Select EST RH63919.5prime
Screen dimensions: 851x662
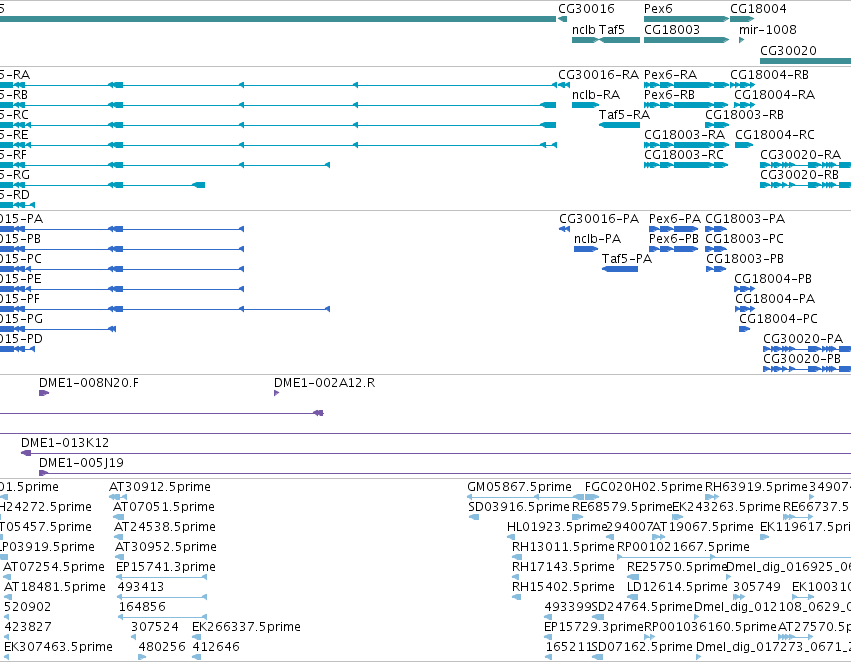point(756,487)
